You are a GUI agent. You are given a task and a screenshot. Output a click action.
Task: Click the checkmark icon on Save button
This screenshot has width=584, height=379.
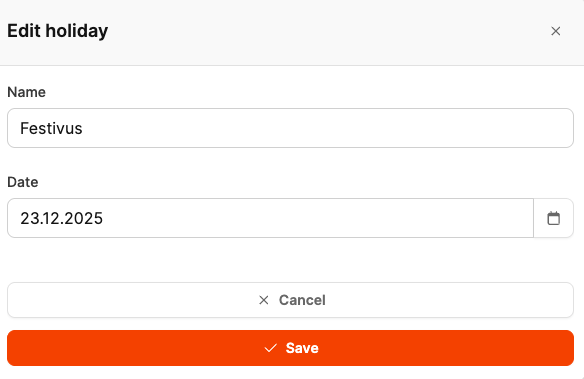point(271,348)
